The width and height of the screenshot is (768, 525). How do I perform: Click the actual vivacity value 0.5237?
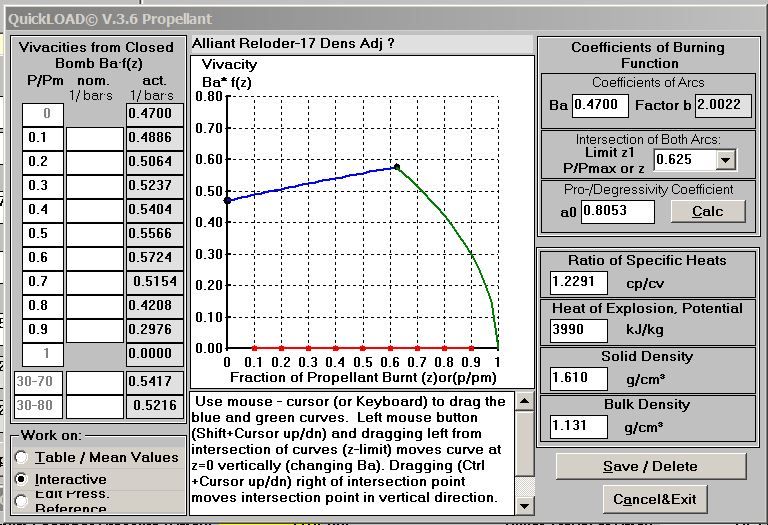pos(155,187)
